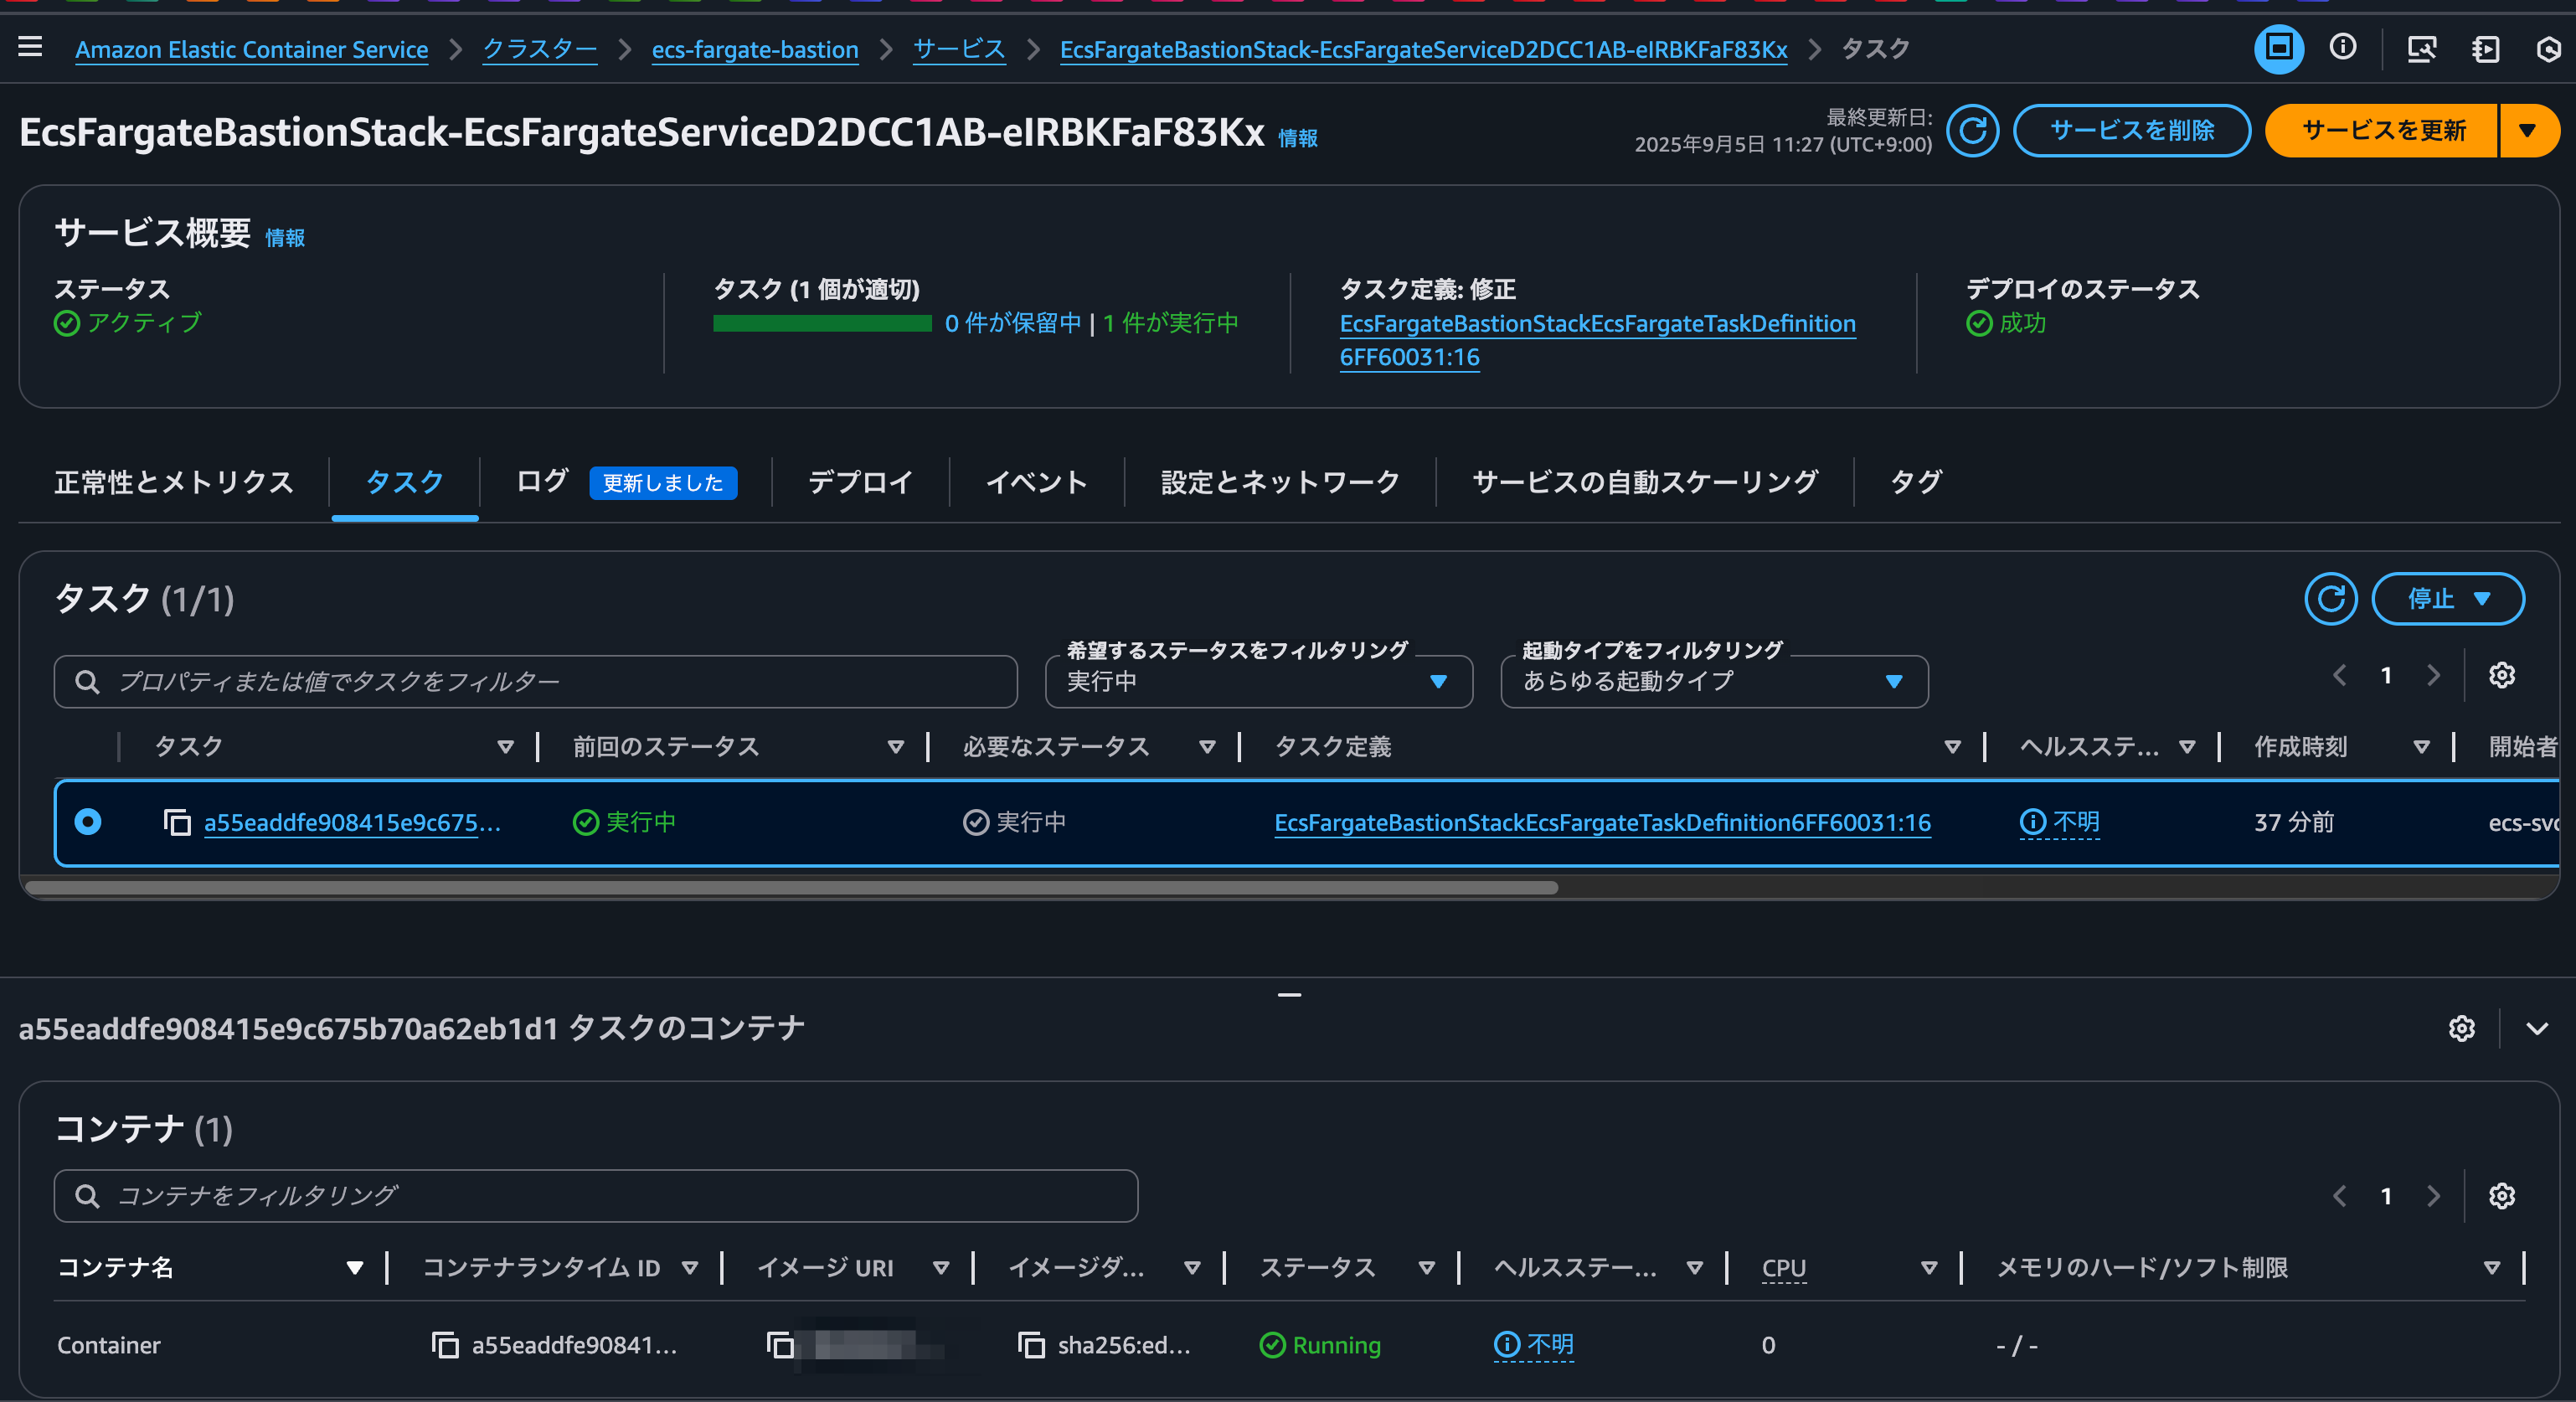The width and height of the screenshot is (2576, 1402).
Task: Open task definition link in service overview
Action: pos(1597,340)
